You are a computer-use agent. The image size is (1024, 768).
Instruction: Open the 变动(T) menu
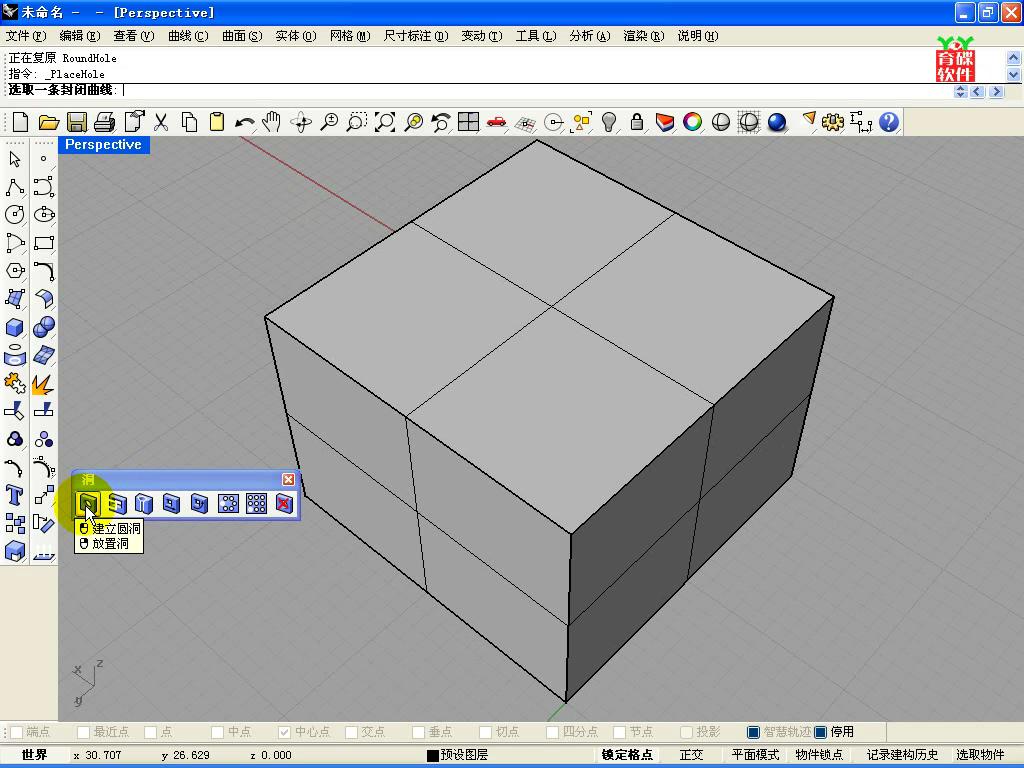coord(482,36)
